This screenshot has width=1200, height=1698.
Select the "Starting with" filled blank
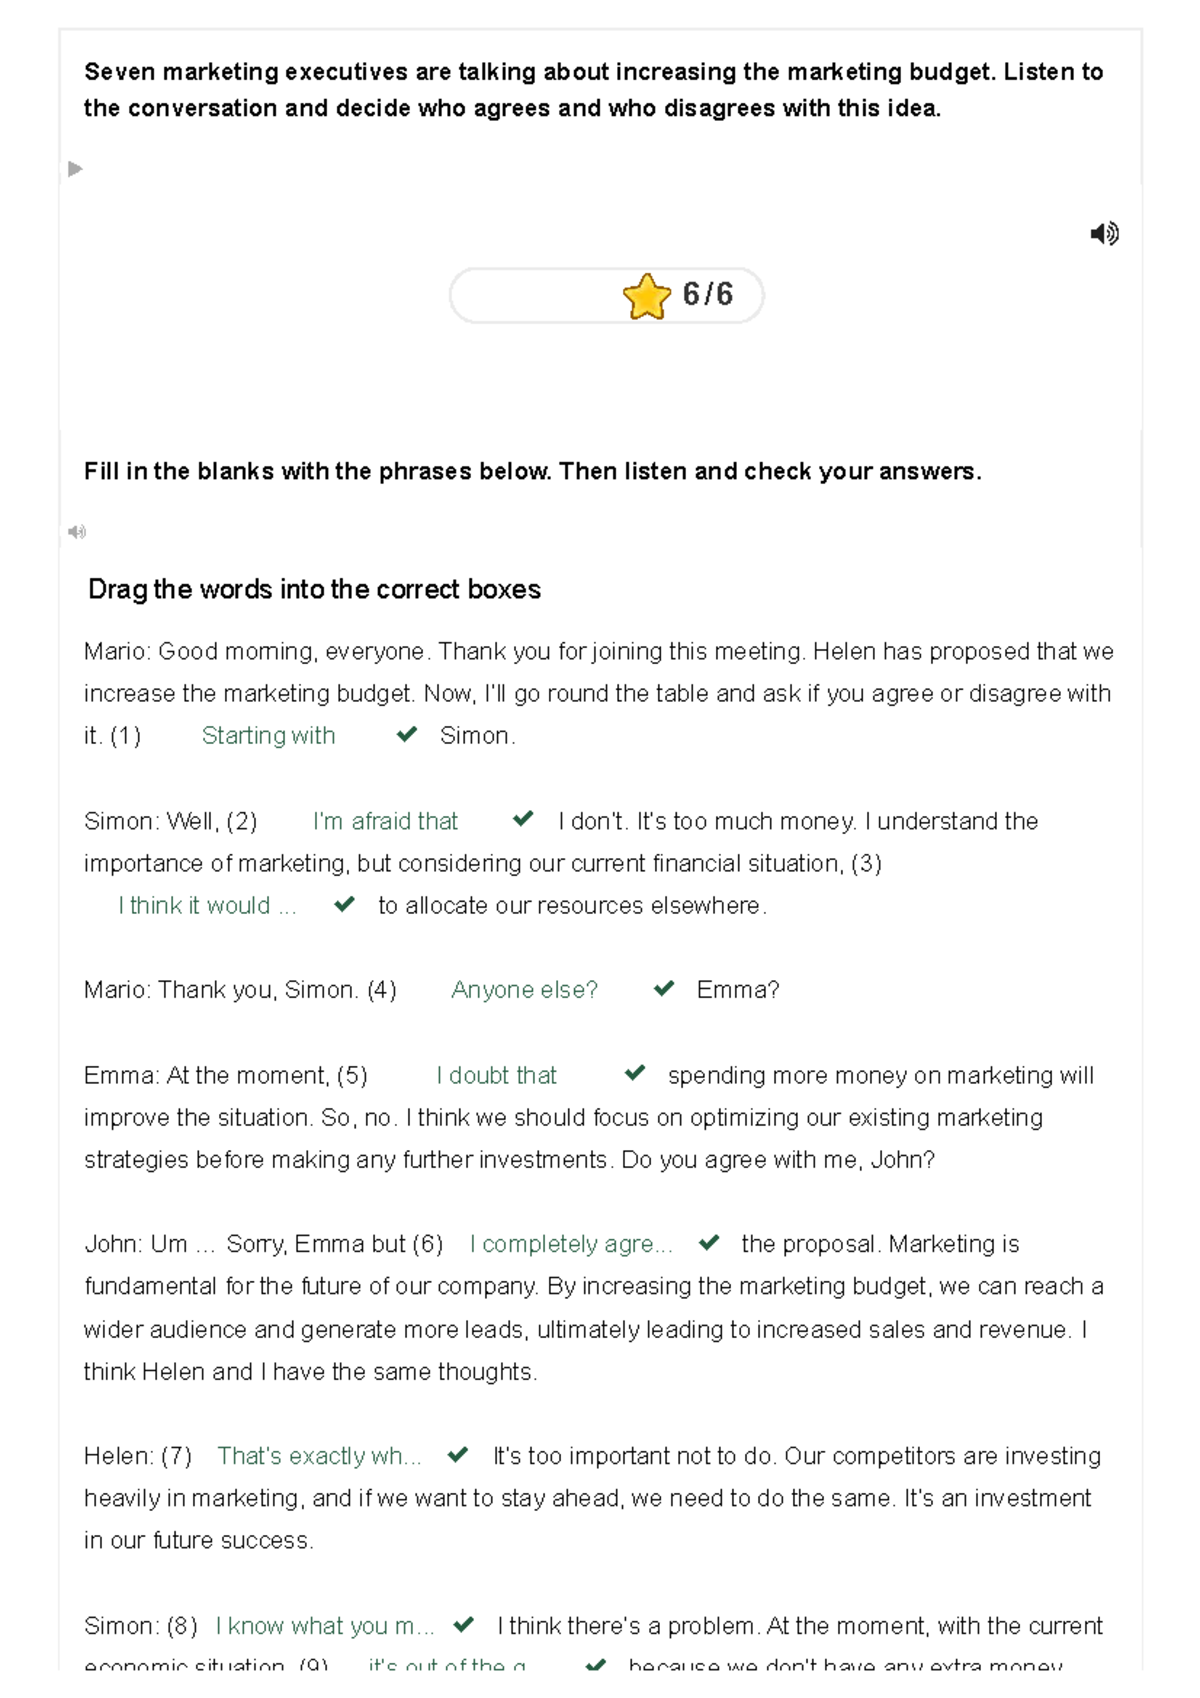coord(268,736)
